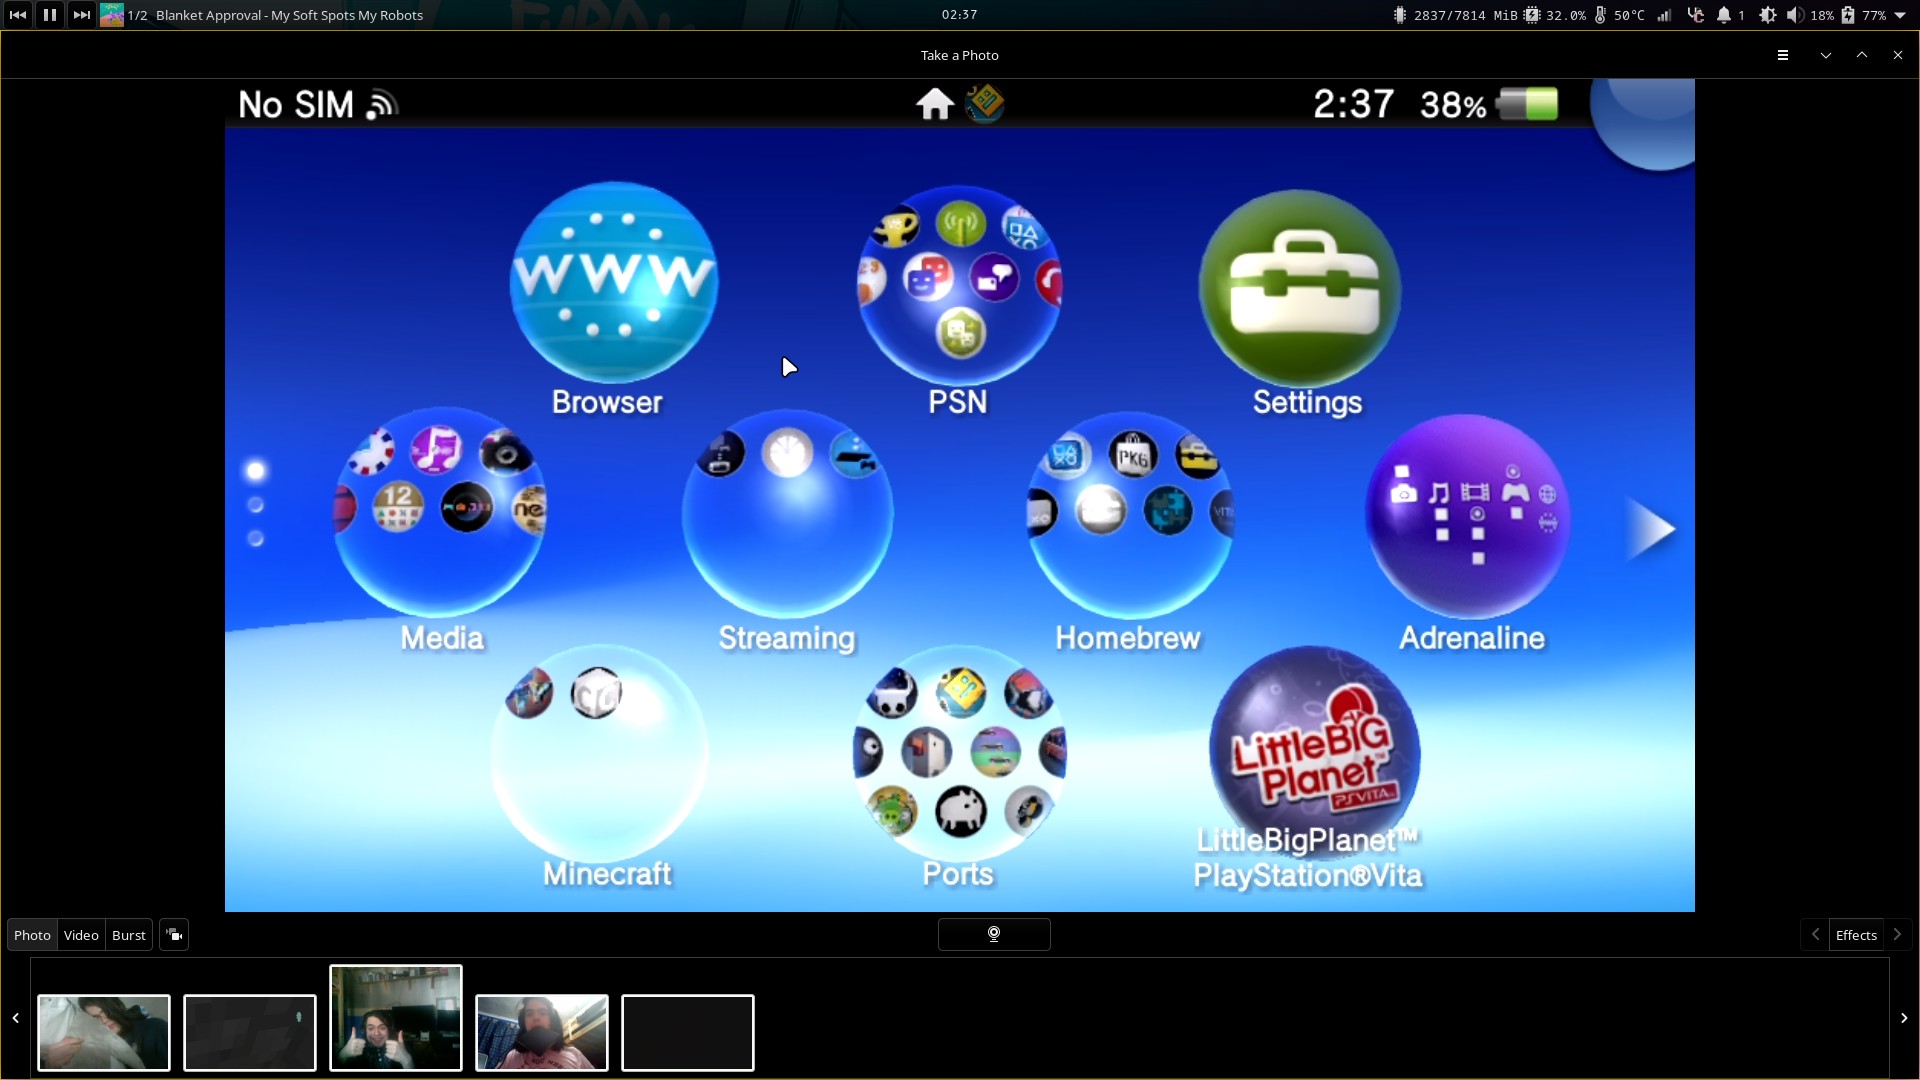Pause the music playback in top panel

coord(49,15)
